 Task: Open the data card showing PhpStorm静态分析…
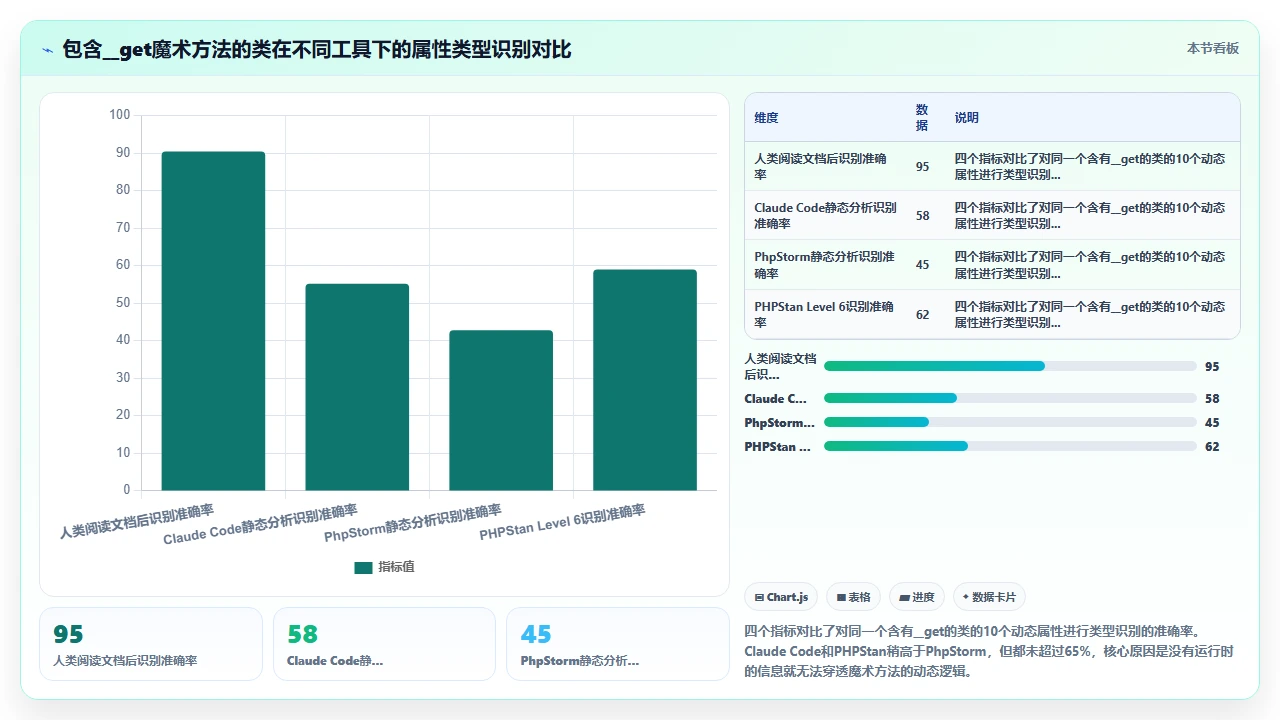pyautogui.click(x=618, y=644)
